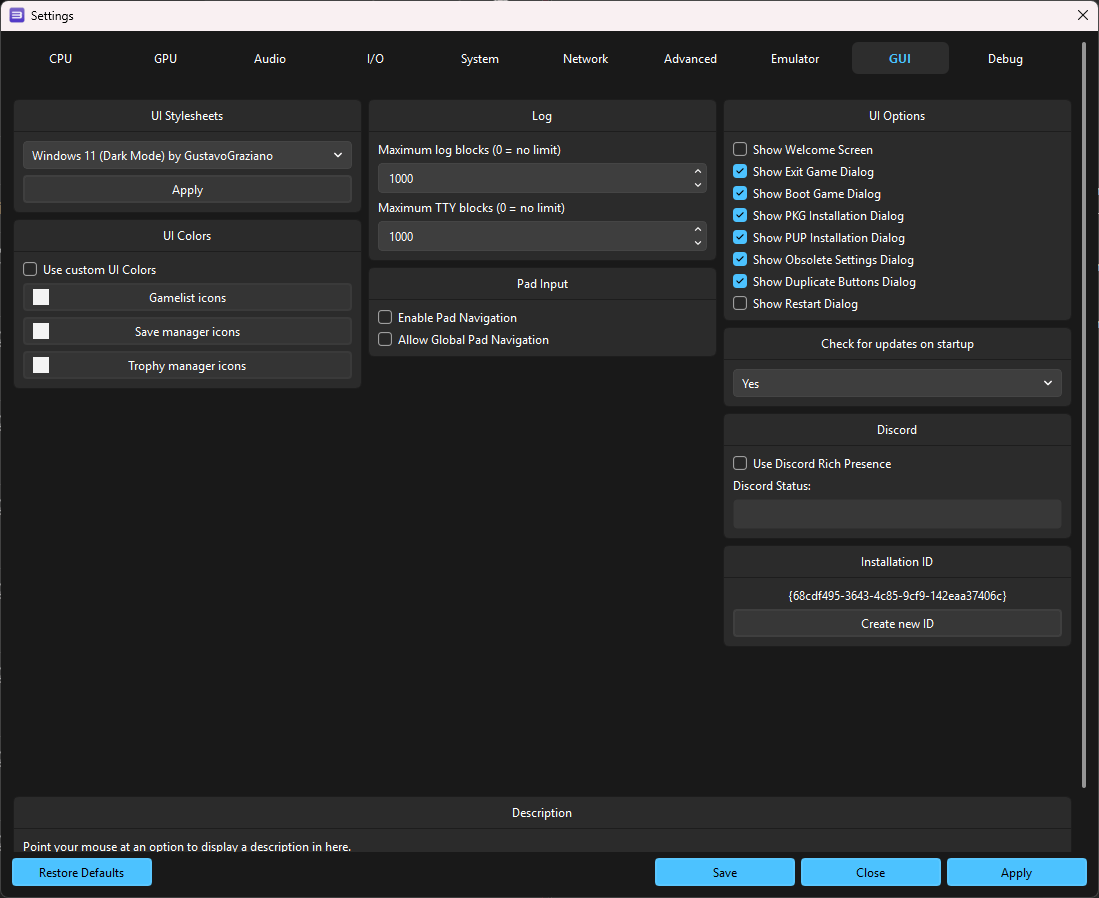Switch to the Emulator tab

point(795,59)
